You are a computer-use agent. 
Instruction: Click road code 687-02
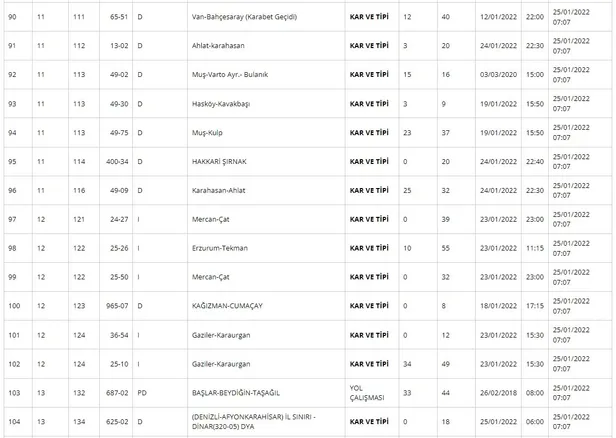pos(118,393)
